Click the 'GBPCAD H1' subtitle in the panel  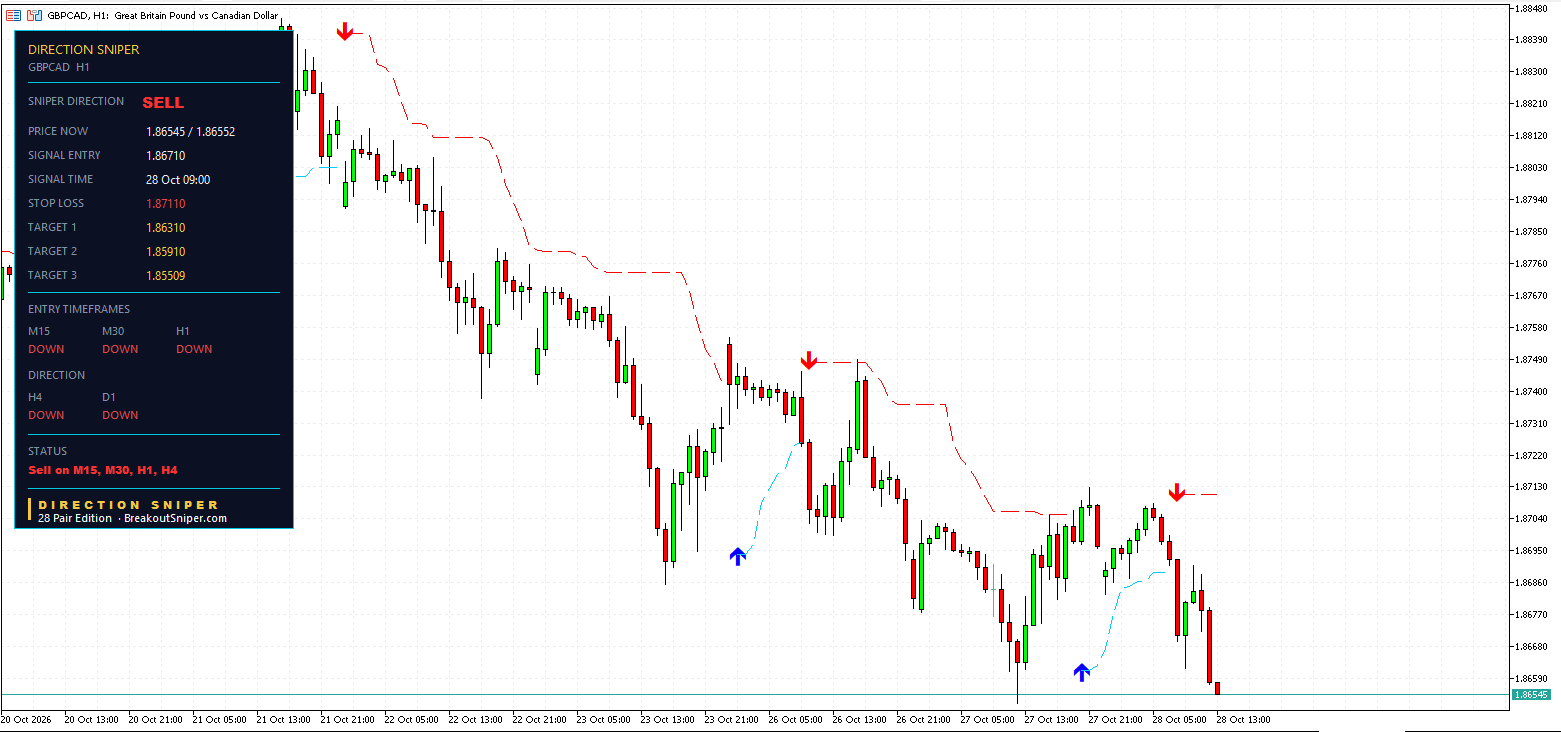[59, 67]
